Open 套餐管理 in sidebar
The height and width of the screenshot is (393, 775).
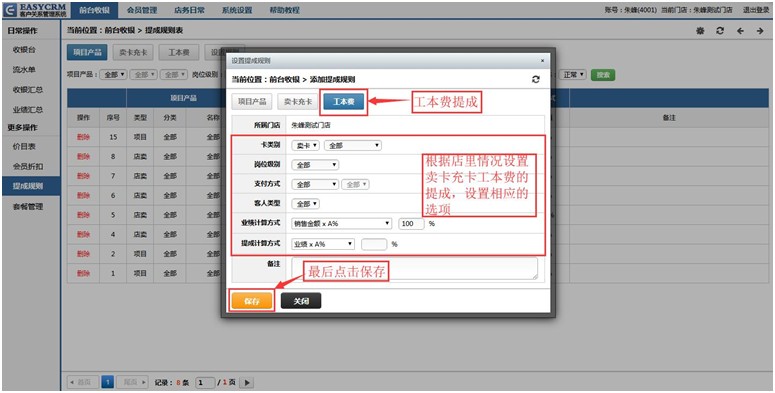[x=27, y=207]
